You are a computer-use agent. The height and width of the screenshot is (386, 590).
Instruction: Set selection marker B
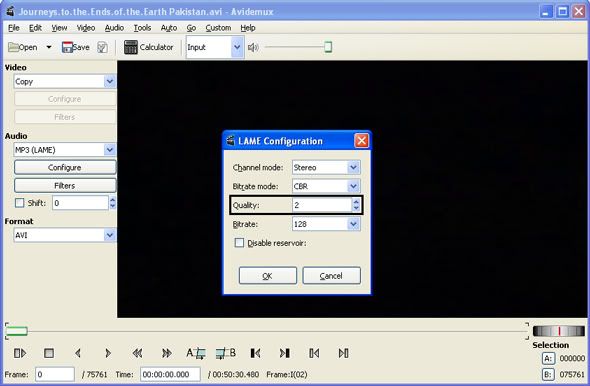coord(226,353)
